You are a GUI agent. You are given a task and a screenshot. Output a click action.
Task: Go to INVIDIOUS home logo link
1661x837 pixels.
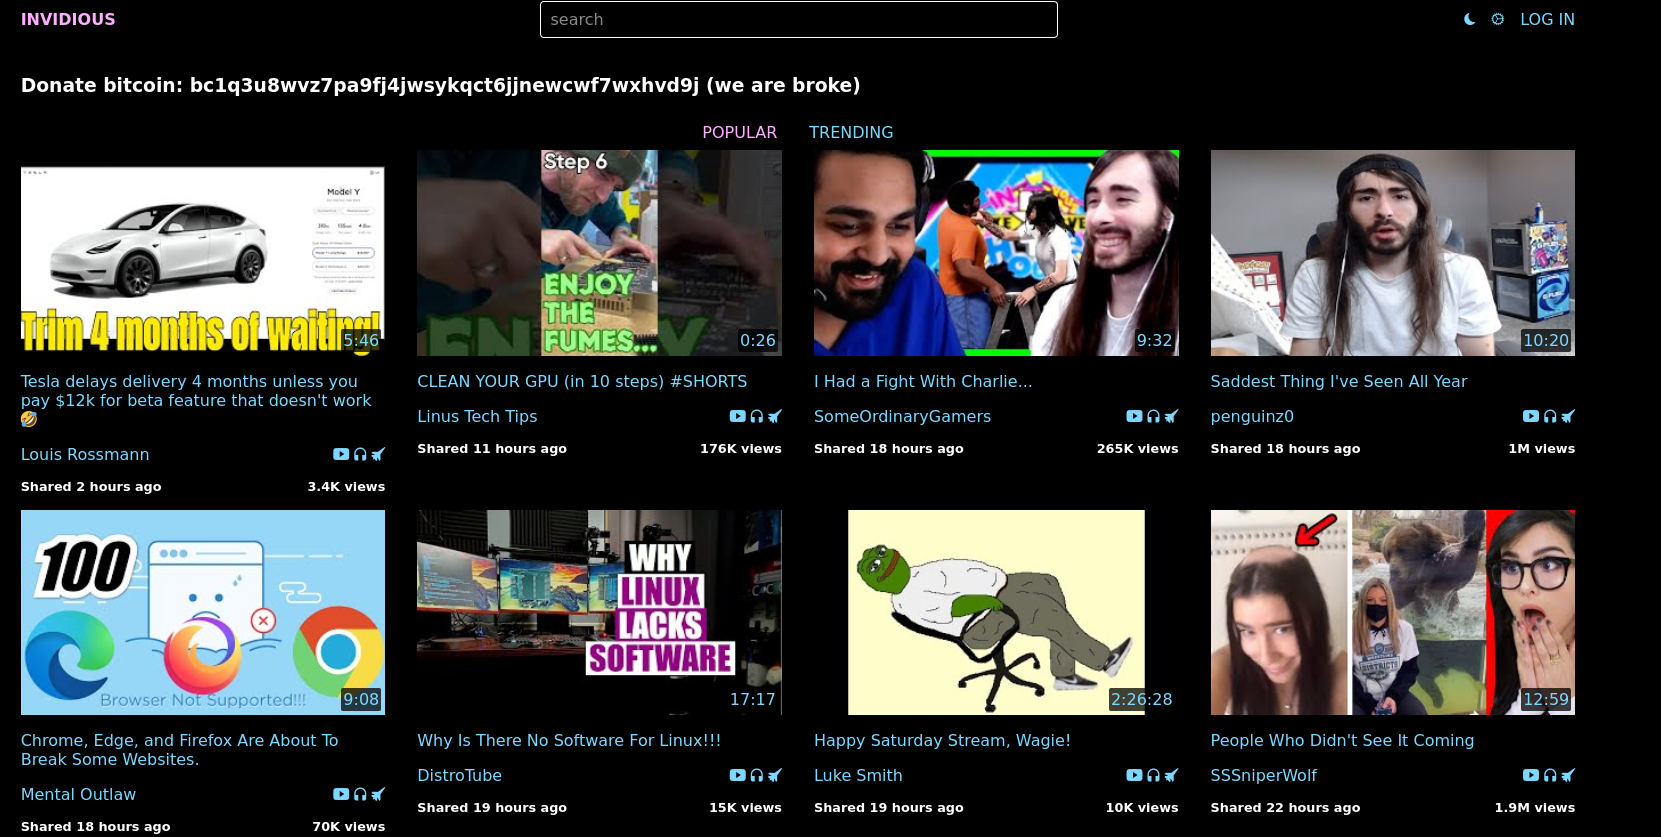pyautogui.click(x=68, y=19)
